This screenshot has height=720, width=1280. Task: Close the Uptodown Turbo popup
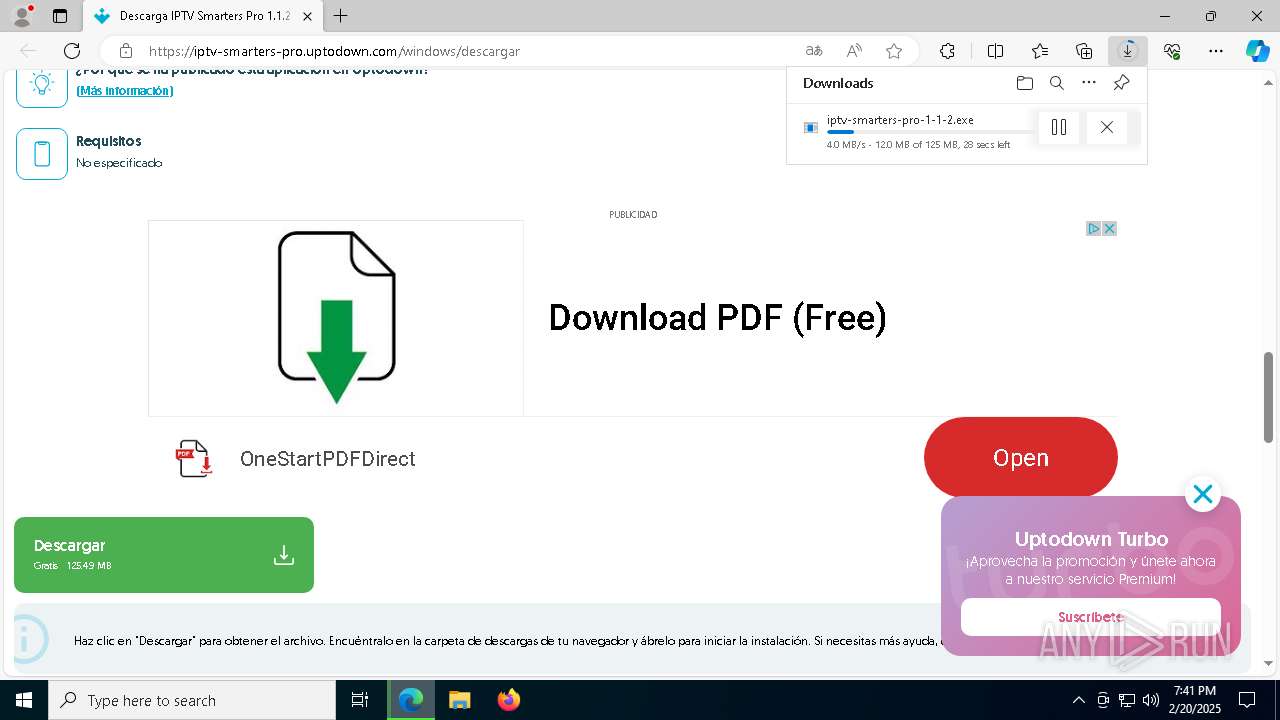pos(1202,494)
